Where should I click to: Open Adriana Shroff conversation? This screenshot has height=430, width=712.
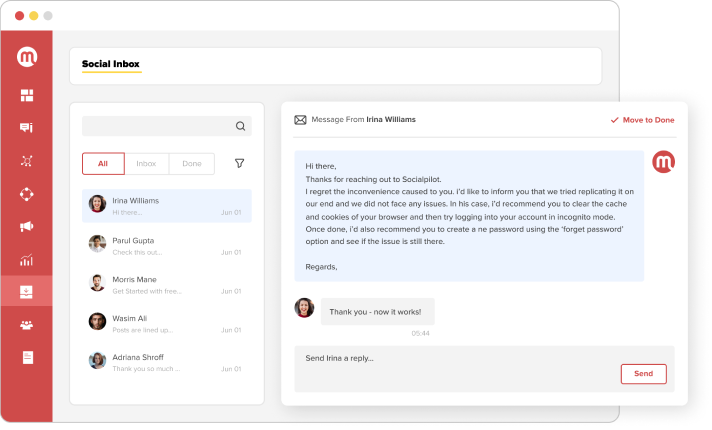point(167,362)
